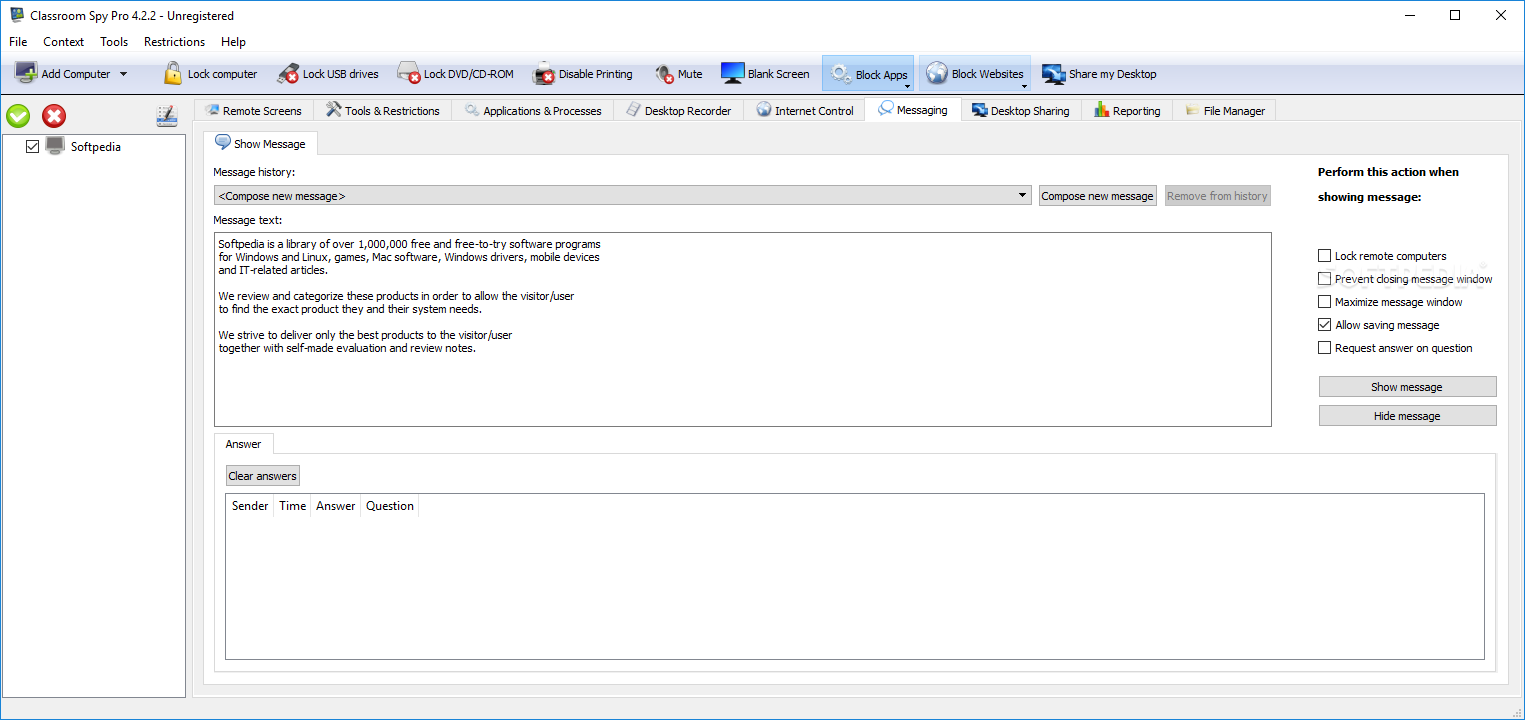Open the Help menu

point(233,42)
